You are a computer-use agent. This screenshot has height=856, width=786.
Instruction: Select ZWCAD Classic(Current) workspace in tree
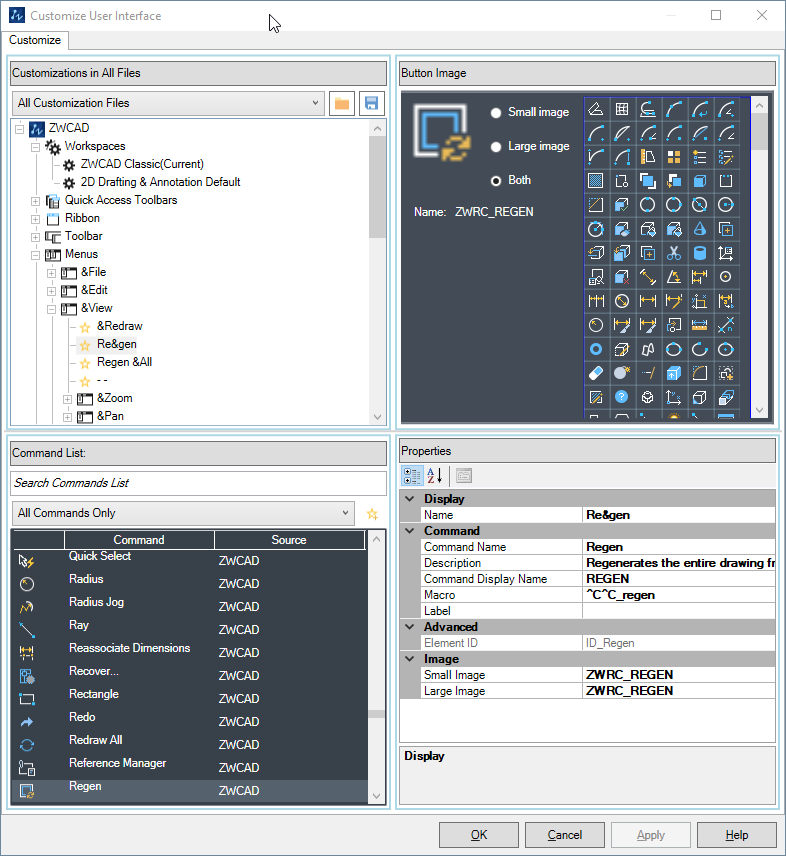coord(142,164)
